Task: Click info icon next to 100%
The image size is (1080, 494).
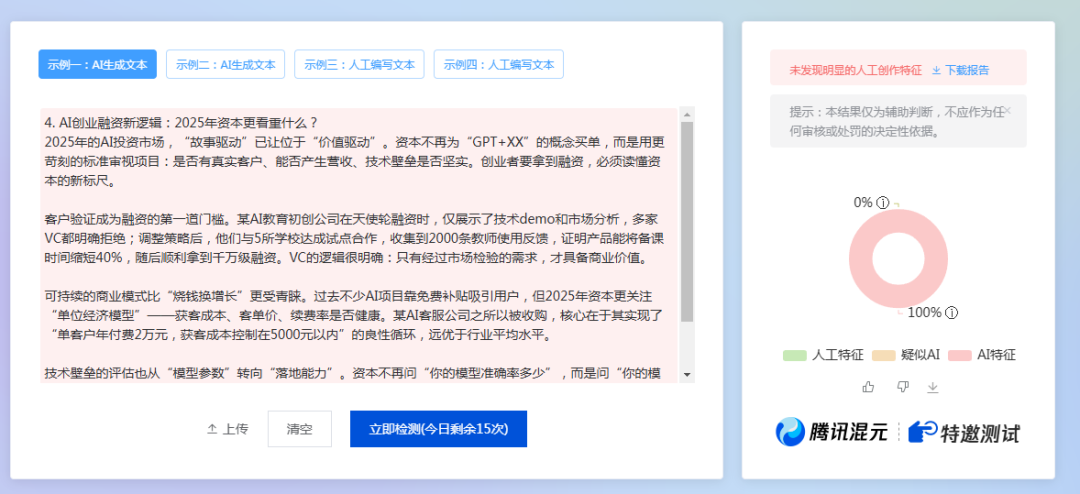Action: point(951,313)
